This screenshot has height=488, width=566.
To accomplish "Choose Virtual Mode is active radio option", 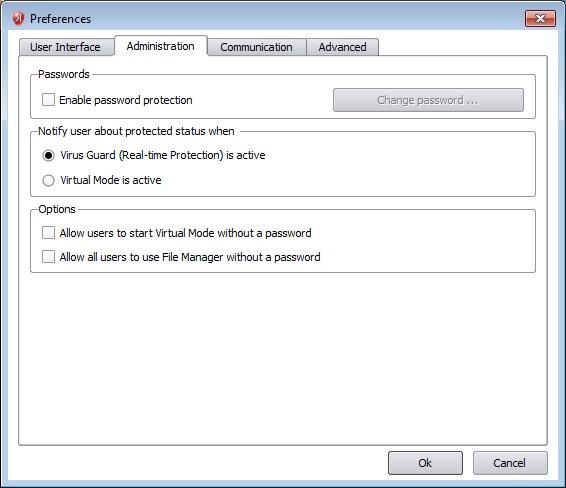I will coord(48,180).
